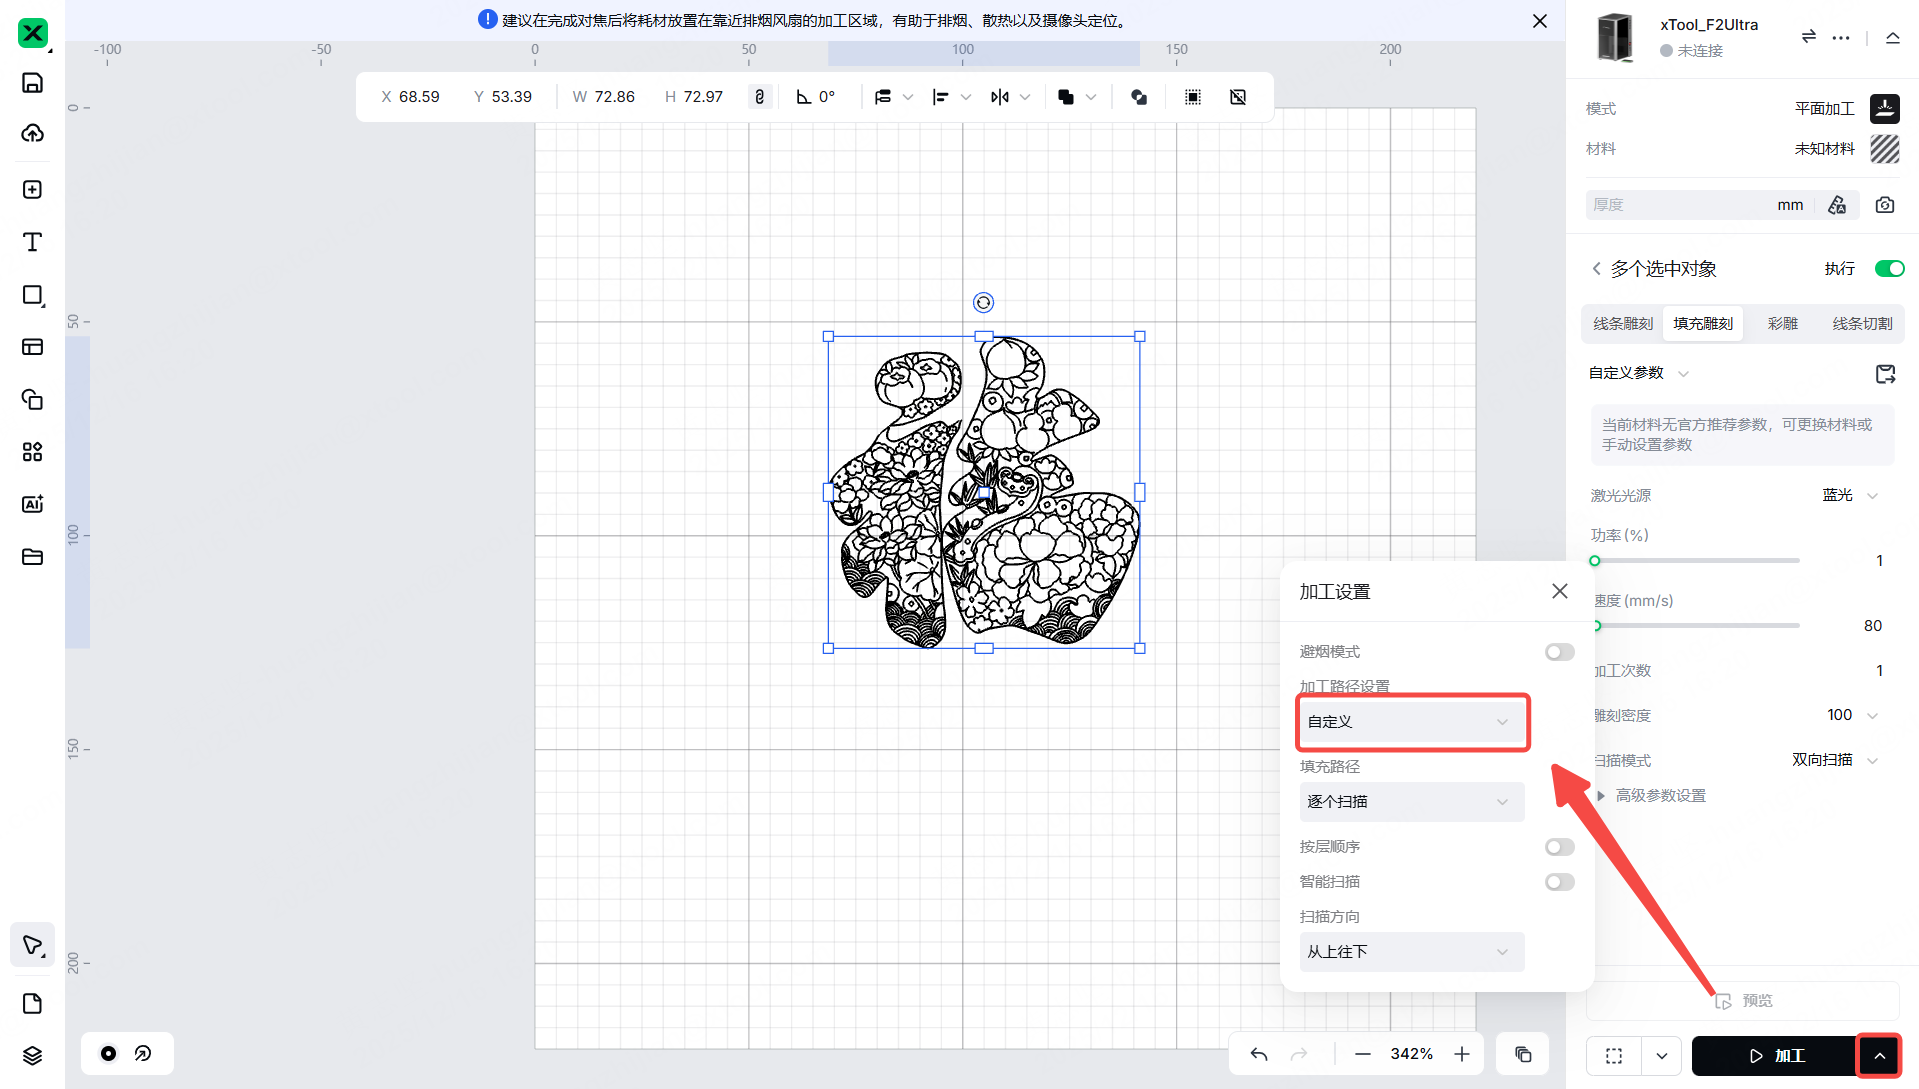
Task: Switch to the 线条雕刻 tab
Action: (1622, 324)
